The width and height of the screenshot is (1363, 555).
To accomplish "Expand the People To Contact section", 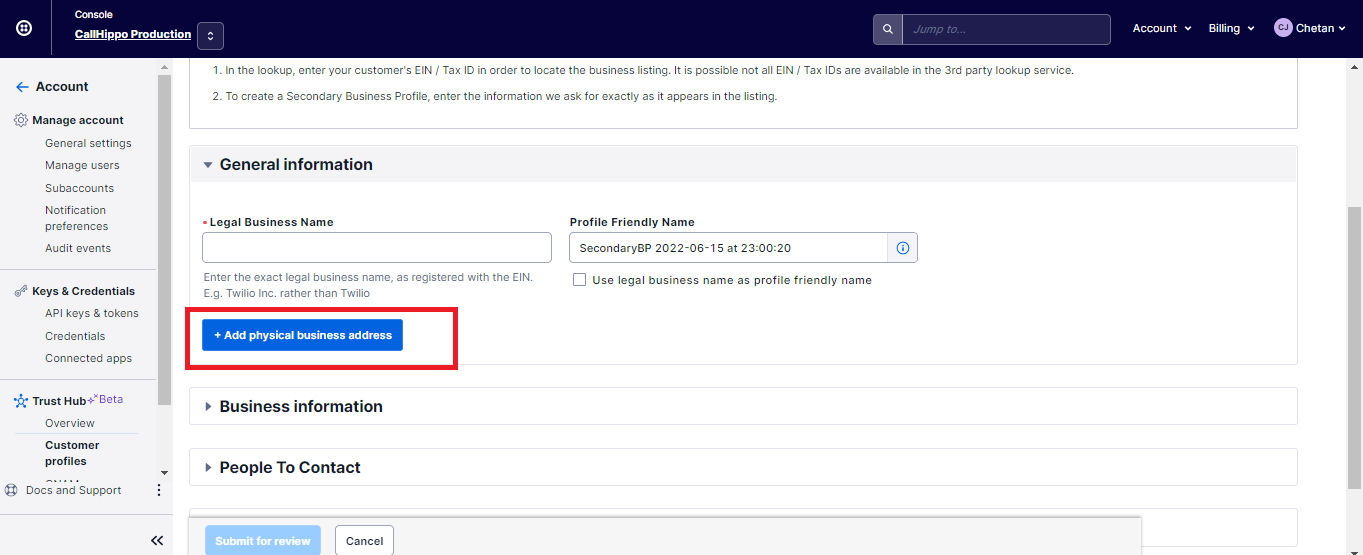I will (x=743, y=467).
